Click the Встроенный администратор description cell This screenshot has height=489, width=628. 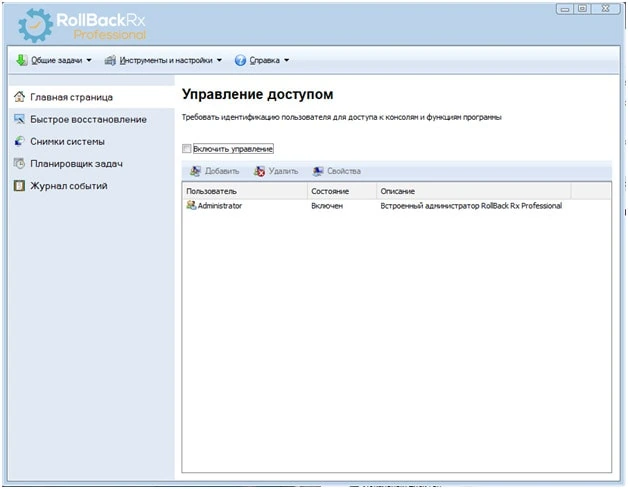(471, 205)
